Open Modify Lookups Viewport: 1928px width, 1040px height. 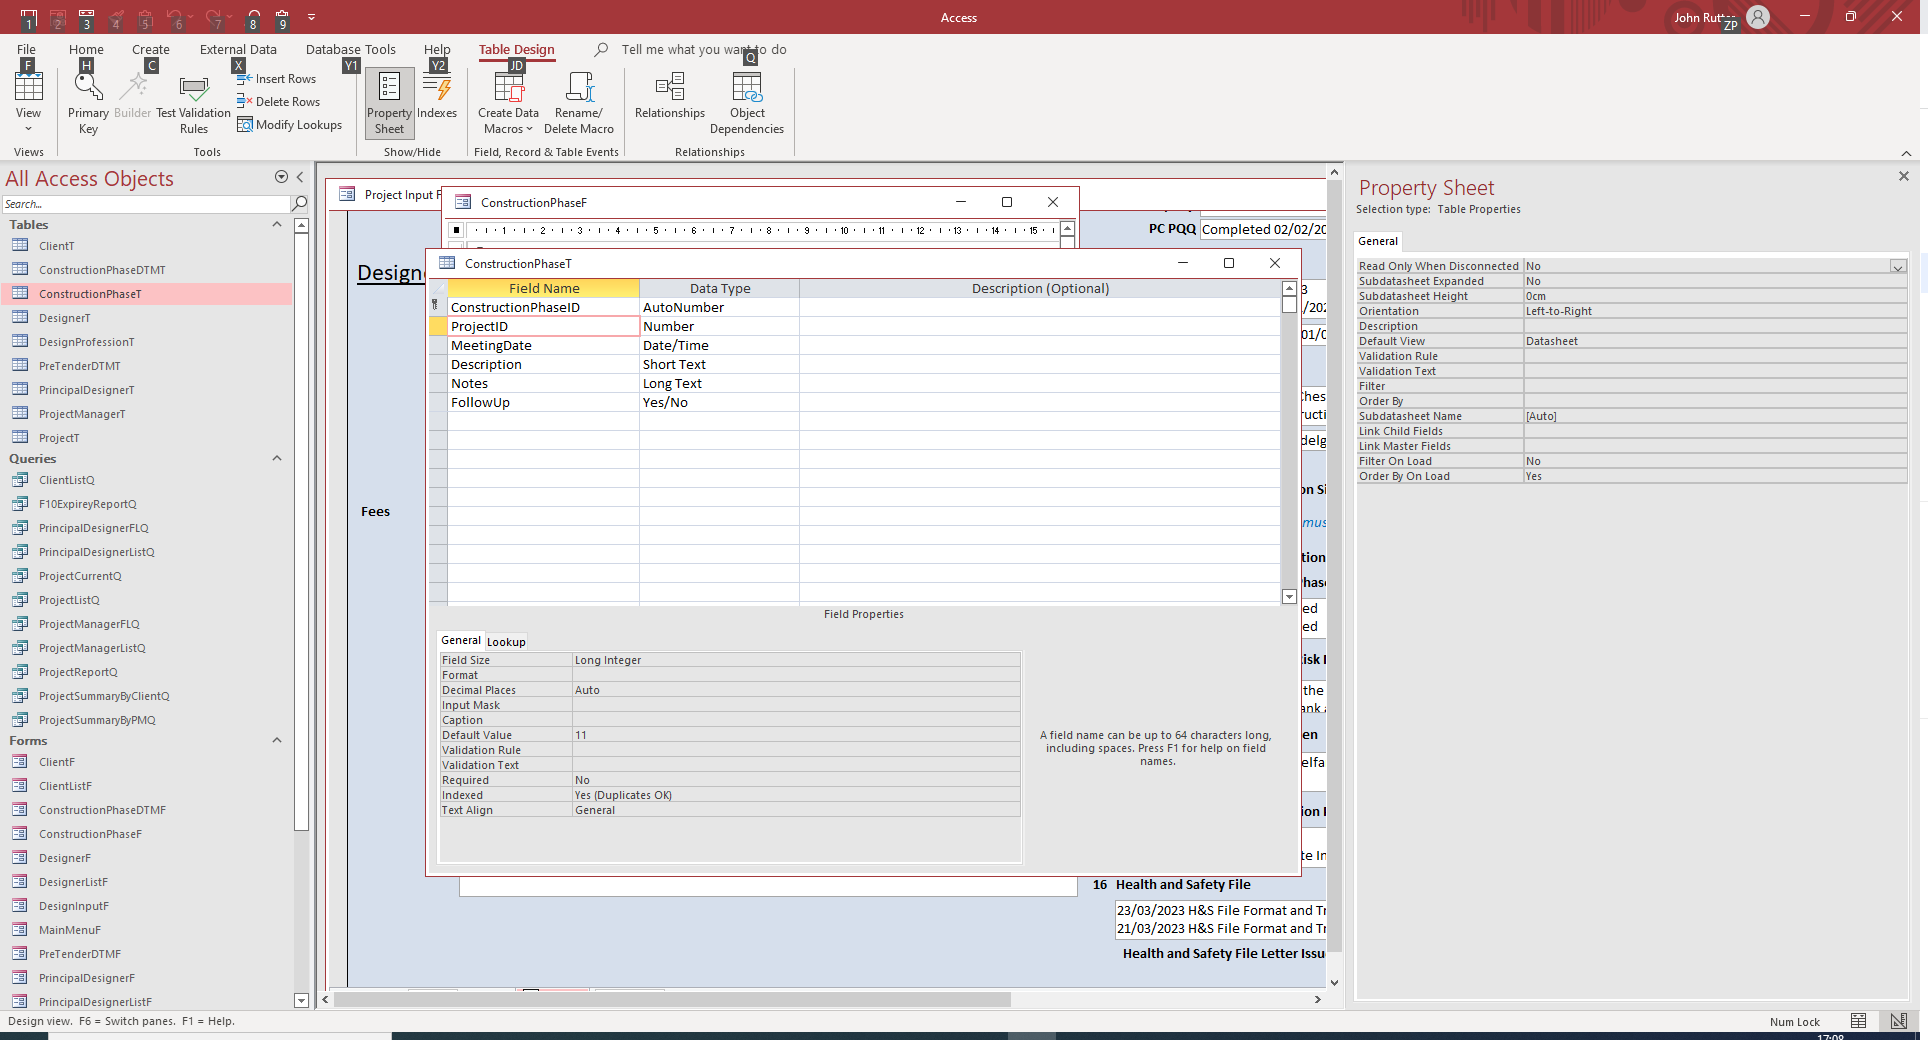(290, 124)
